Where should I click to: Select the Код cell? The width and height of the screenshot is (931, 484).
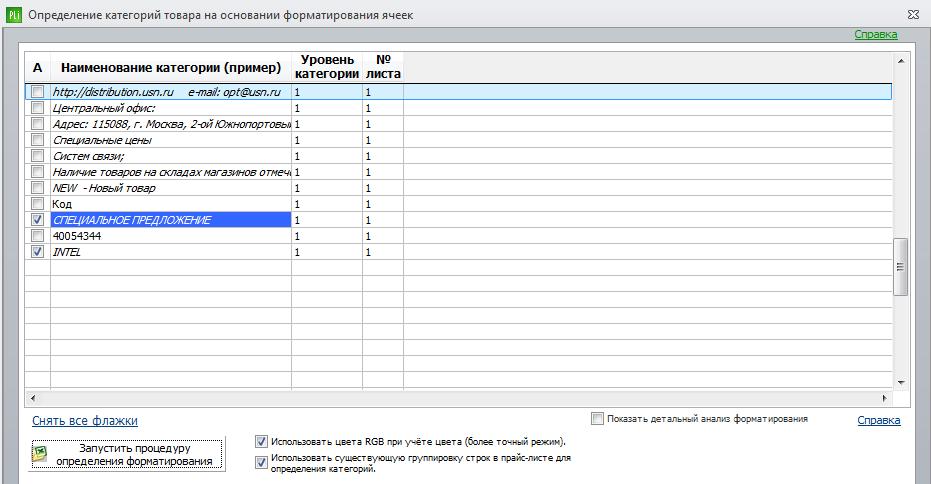(171, 204)
